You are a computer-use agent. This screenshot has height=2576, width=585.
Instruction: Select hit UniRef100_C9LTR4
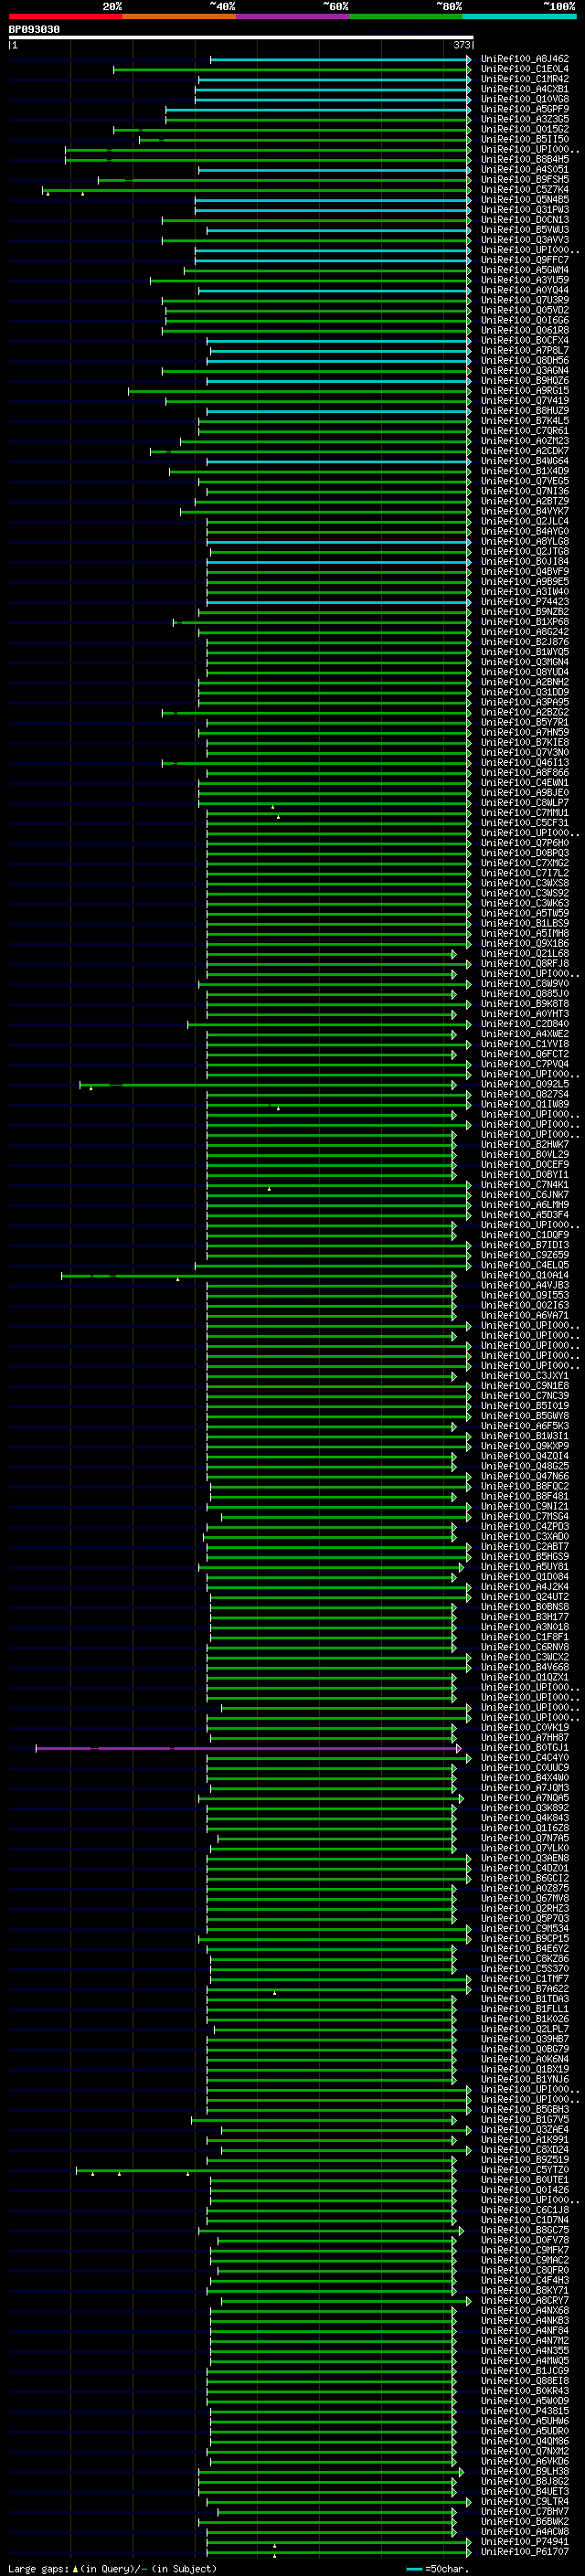pos(525,2502)
